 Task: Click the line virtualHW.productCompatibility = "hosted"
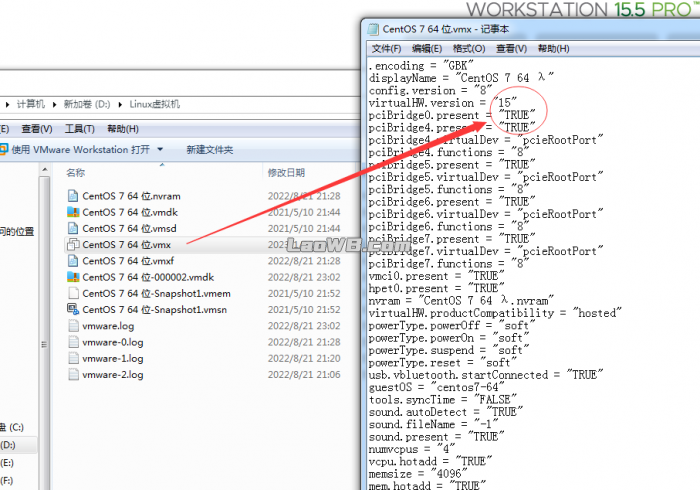[x=495, y=313]
